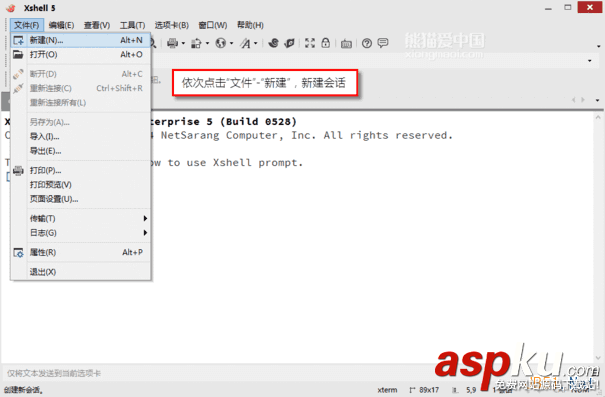605x397 pixels.
Task: Click the Xshell 5 title bar app icon
Action: pyautogui.click(x=10, y=8)
